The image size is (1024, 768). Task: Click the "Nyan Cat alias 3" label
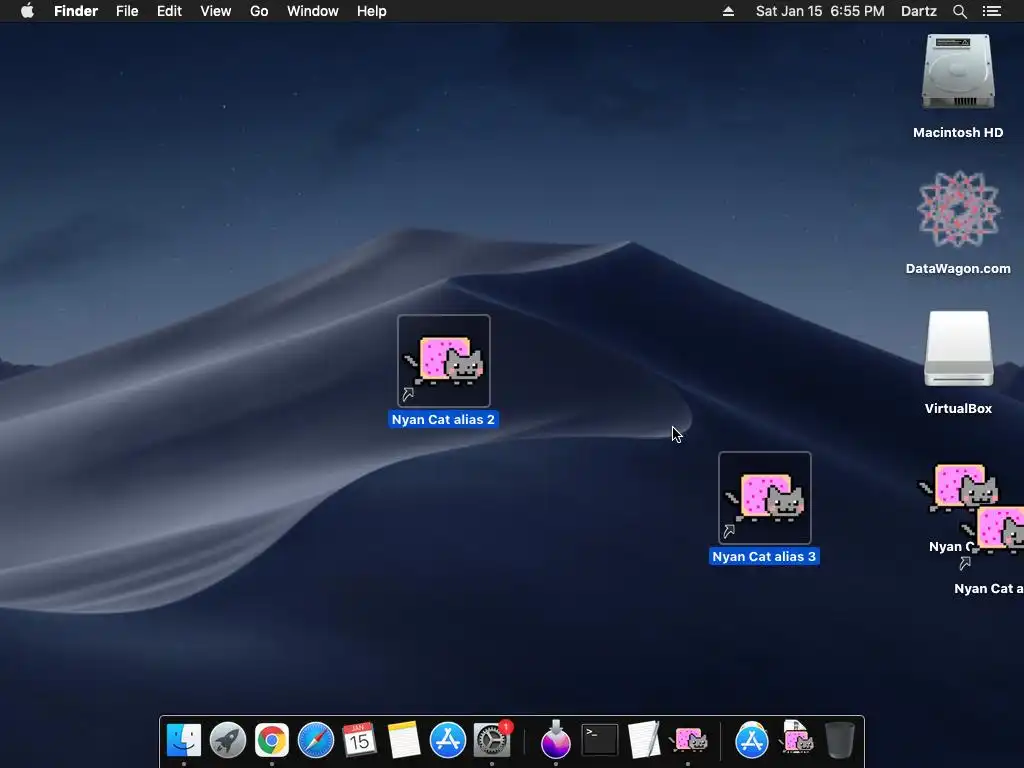pyautogui.click(x=764, y=556)
